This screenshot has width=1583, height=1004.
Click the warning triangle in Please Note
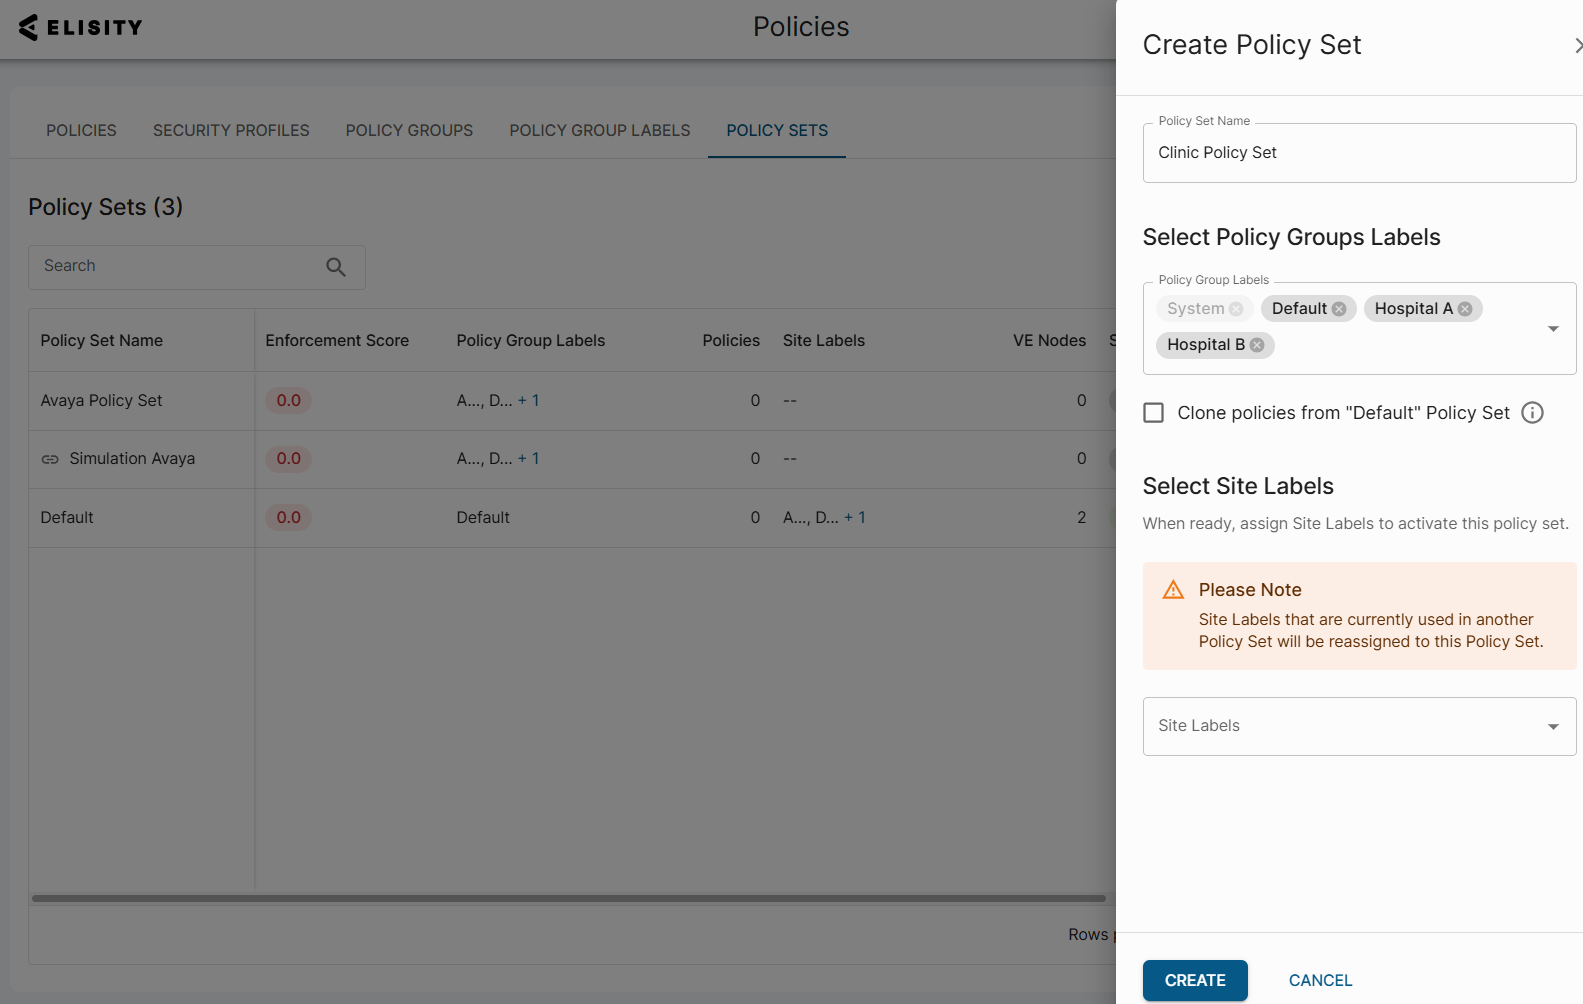(1173, 590)
